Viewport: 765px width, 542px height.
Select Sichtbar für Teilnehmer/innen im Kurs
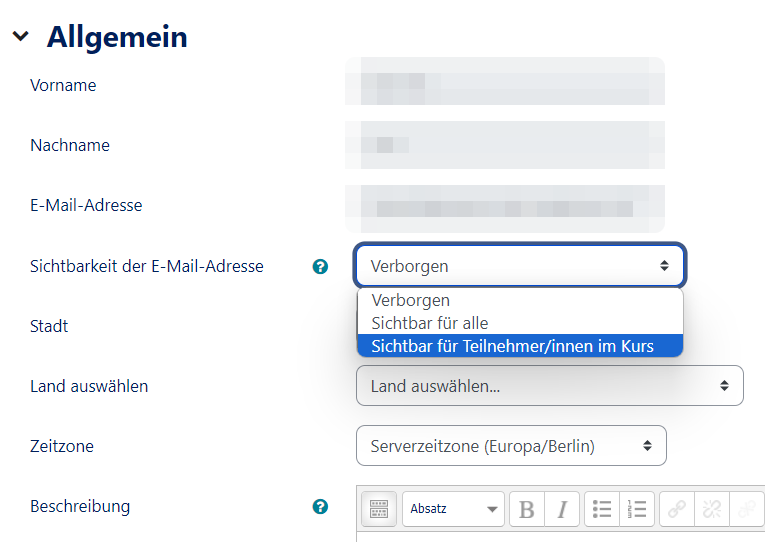512,346
